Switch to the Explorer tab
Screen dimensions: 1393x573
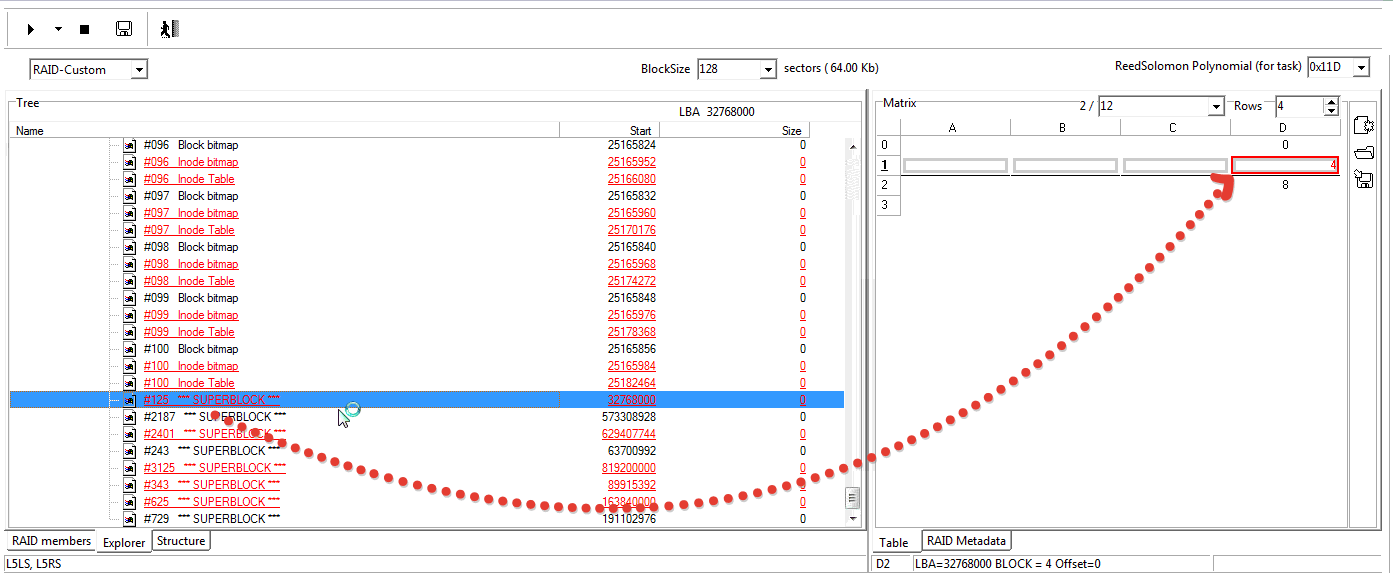click(x=125, y=542)
